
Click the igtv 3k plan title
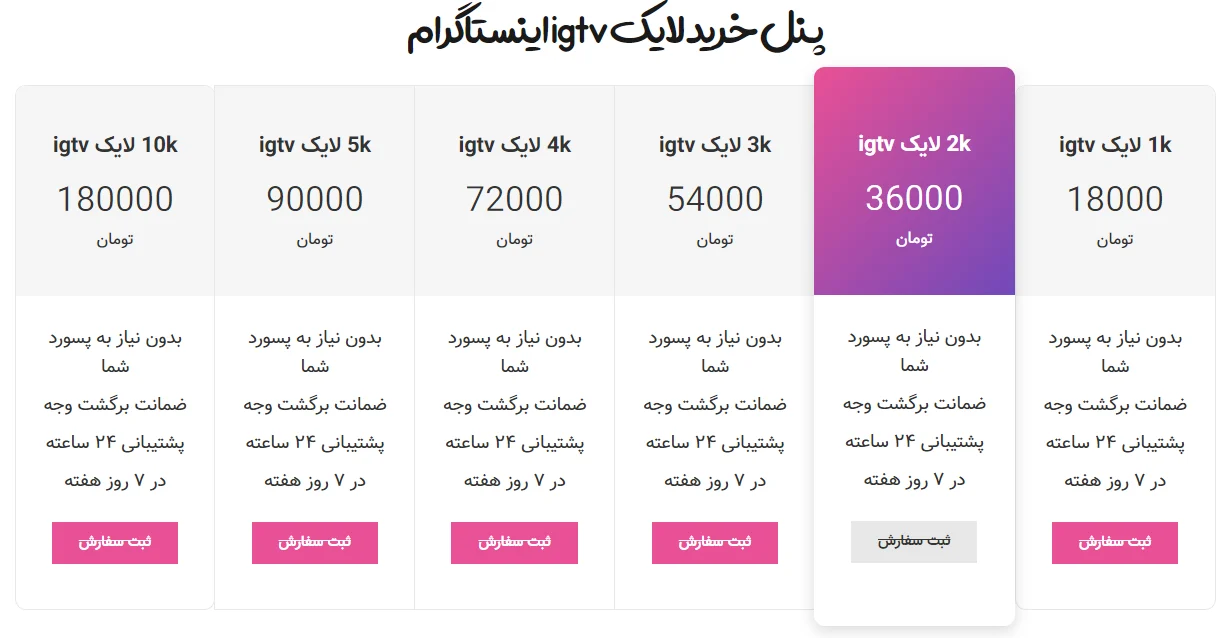pos(715,145)
